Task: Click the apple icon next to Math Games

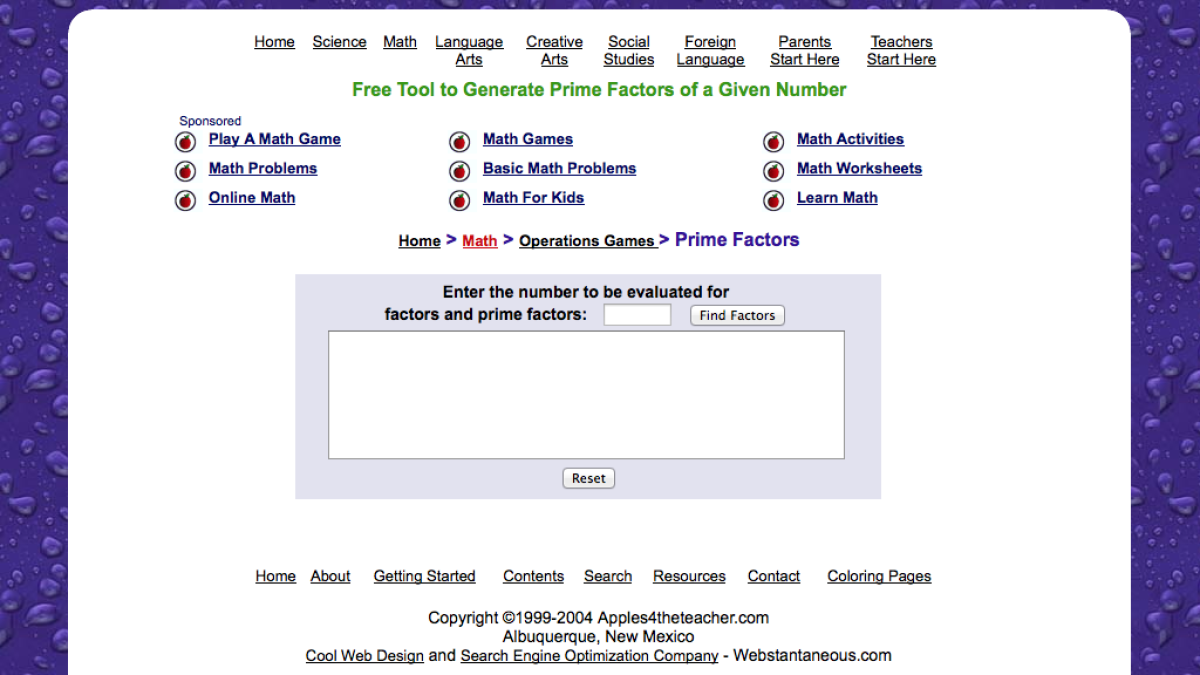Action: (459, 141)
